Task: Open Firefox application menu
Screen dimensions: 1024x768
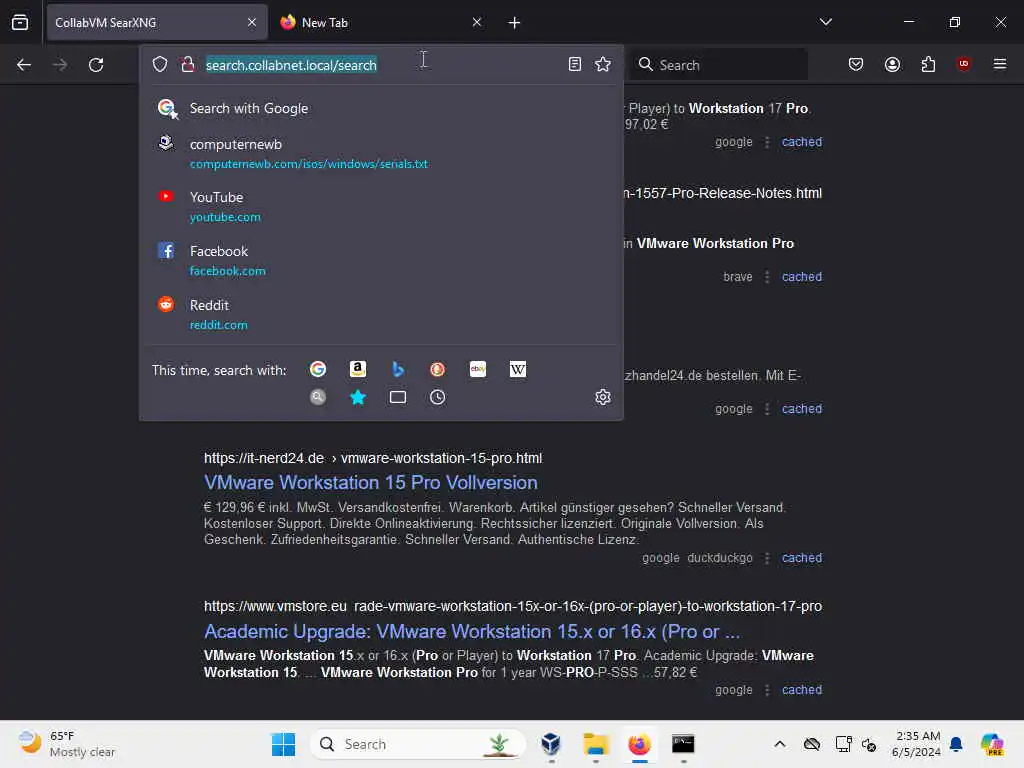Action: (x=1000, y=64)
